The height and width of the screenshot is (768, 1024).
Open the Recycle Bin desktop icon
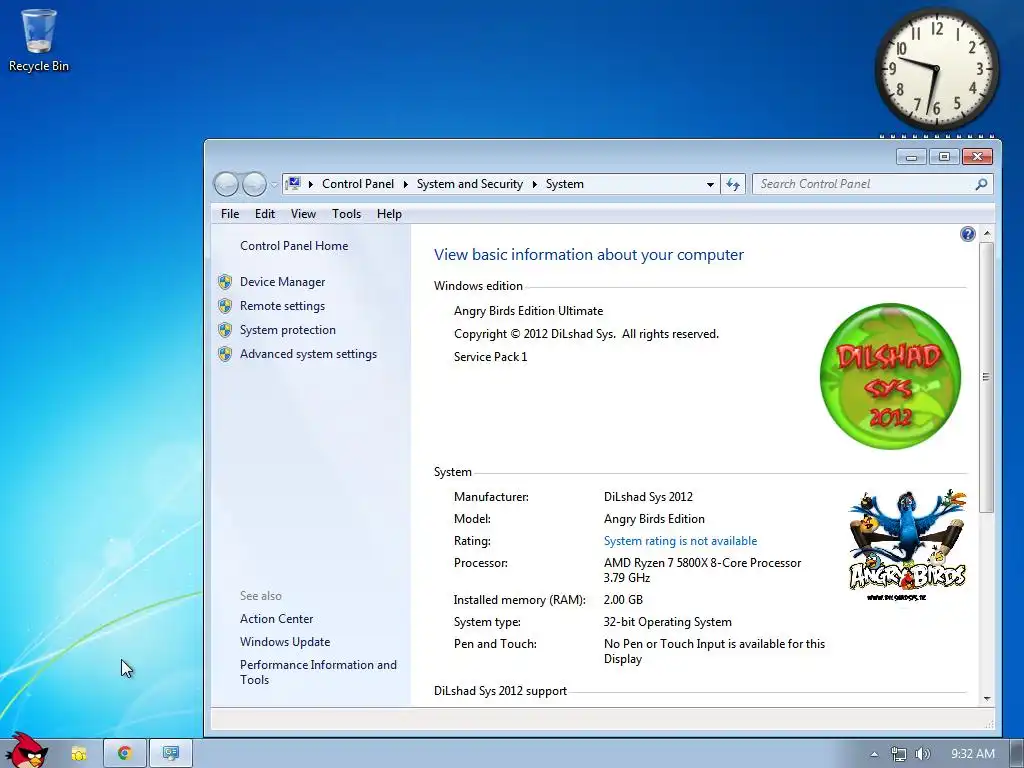[x=39, y=40]
